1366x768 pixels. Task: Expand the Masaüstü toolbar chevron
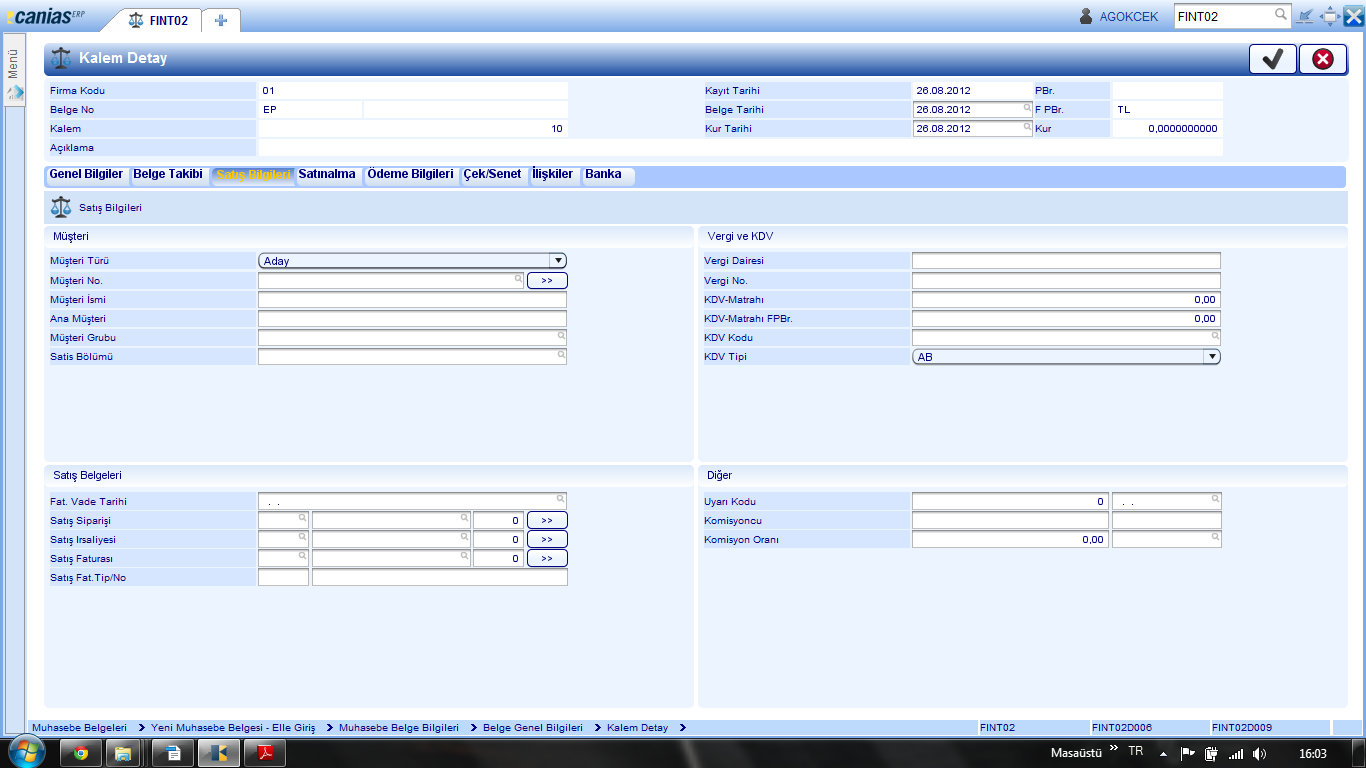pos(1114,749)
